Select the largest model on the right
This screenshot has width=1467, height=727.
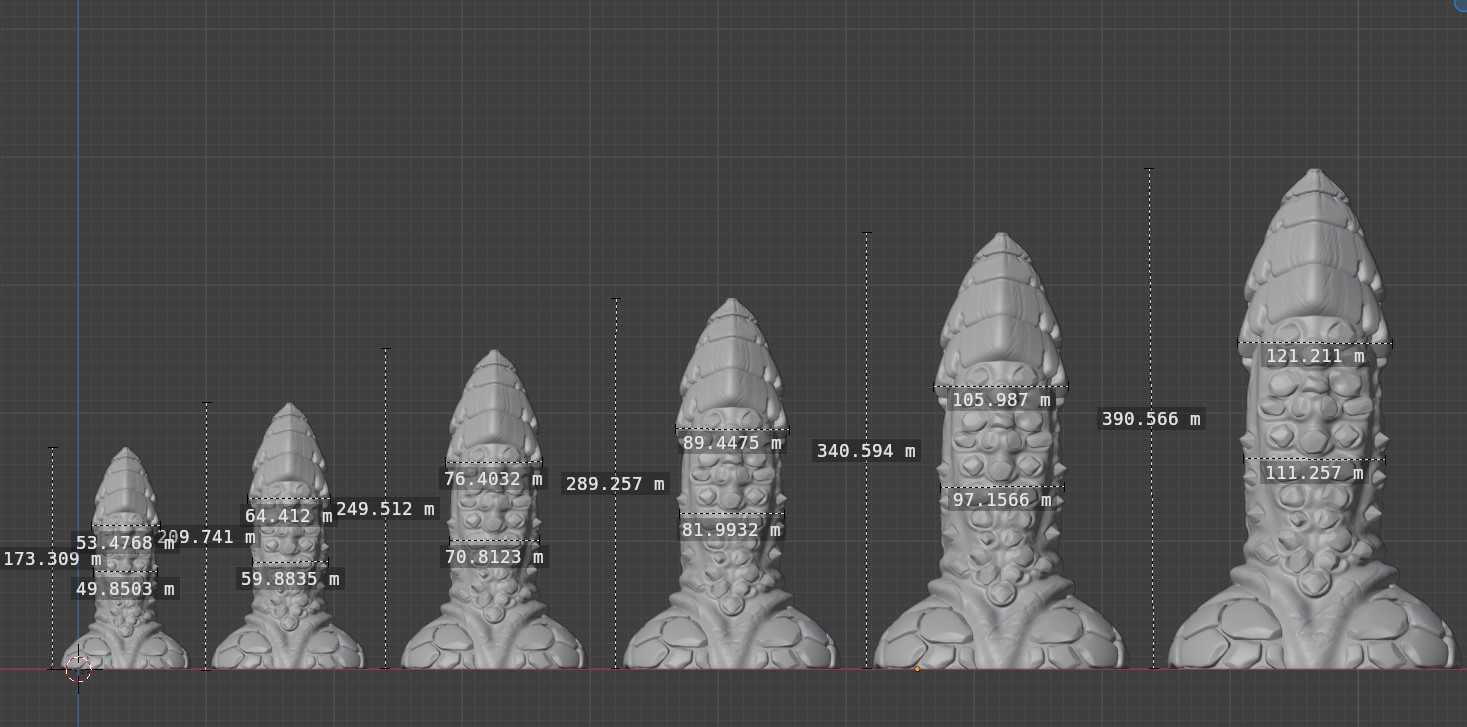[x=1313, y=418]
